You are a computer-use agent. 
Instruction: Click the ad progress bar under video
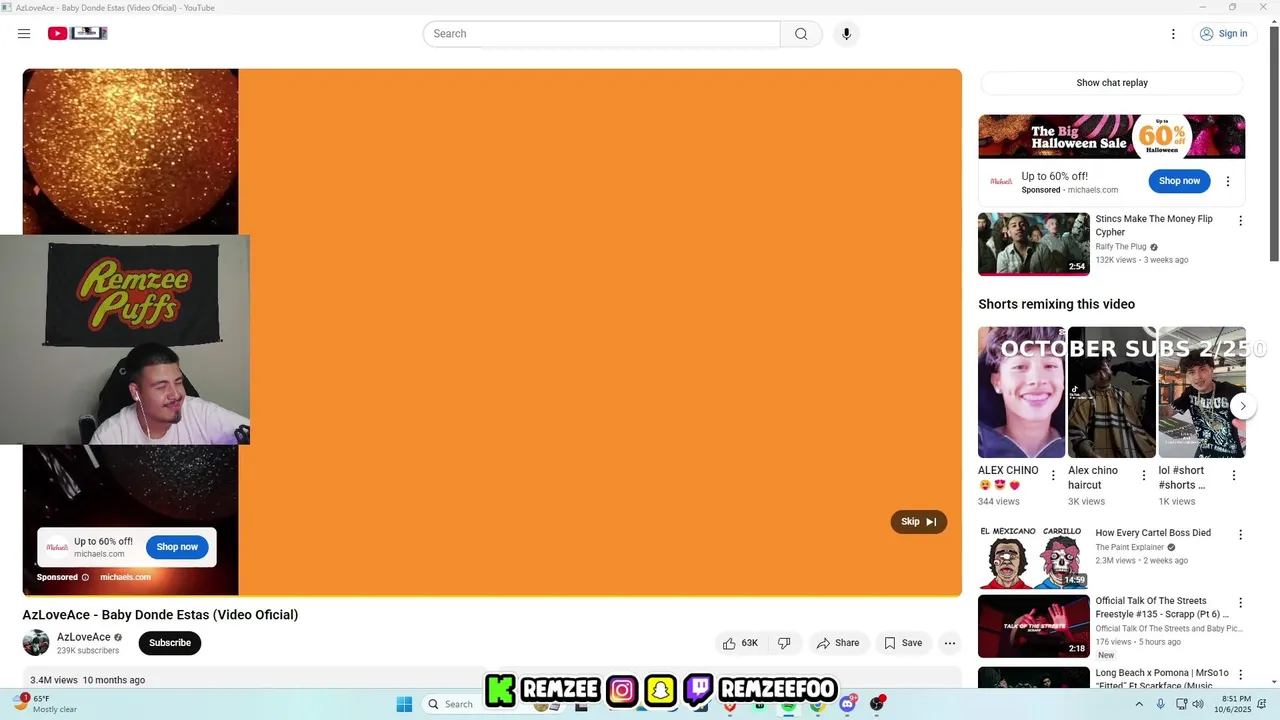492,596
